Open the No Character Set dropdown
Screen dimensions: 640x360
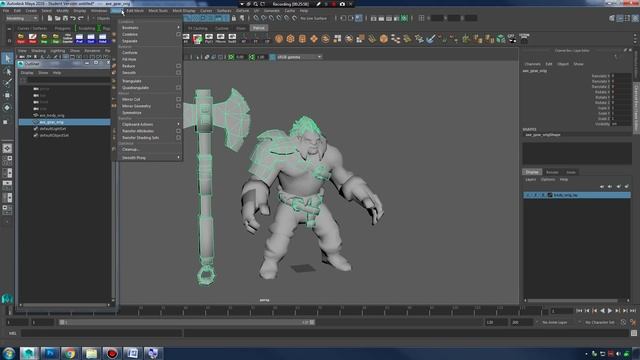click(600, 322)
